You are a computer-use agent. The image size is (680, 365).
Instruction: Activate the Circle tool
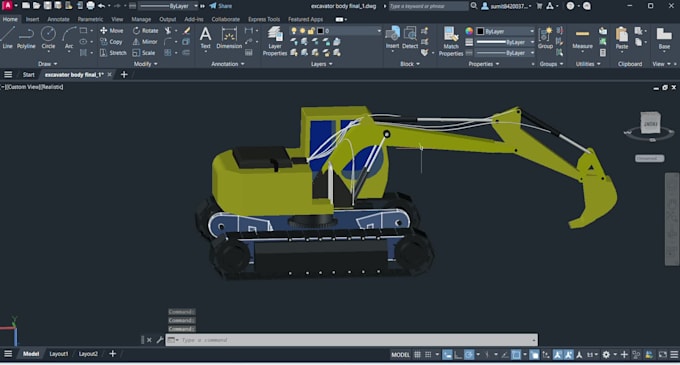click(x=48, y=38)
